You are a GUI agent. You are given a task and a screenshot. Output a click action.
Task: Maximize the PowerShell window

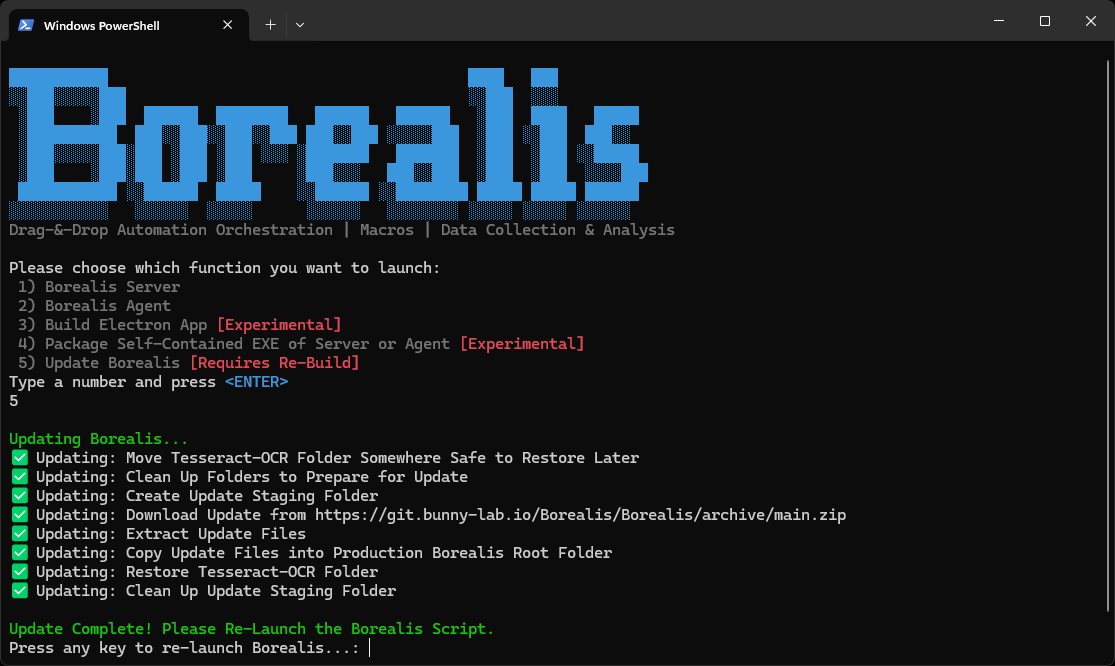(1044, 21)
